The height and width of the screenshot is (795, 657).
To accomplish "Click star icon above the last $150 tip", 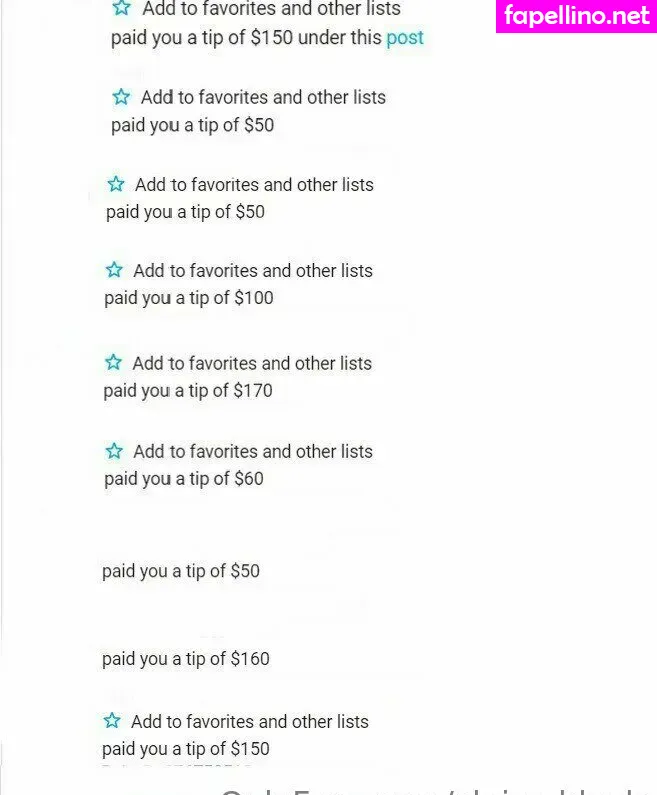I will coord(112,721).
